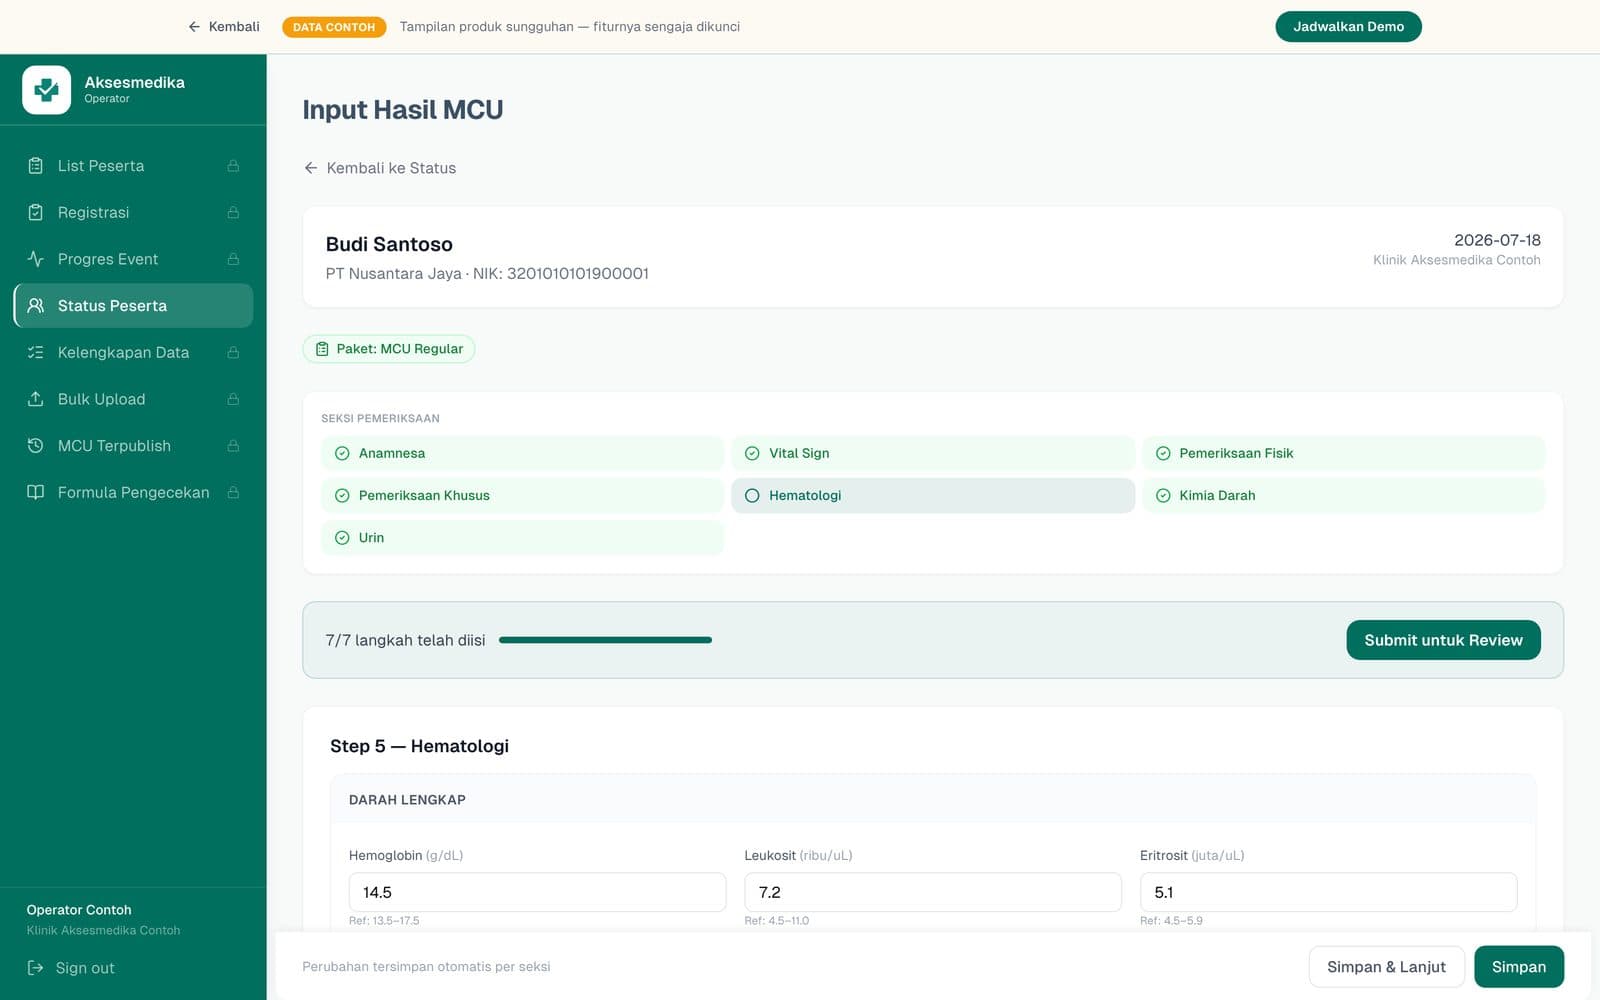Click the Bulk Upload upload icon
This screenshot has width=1600, height=1000.
(36, 399)
